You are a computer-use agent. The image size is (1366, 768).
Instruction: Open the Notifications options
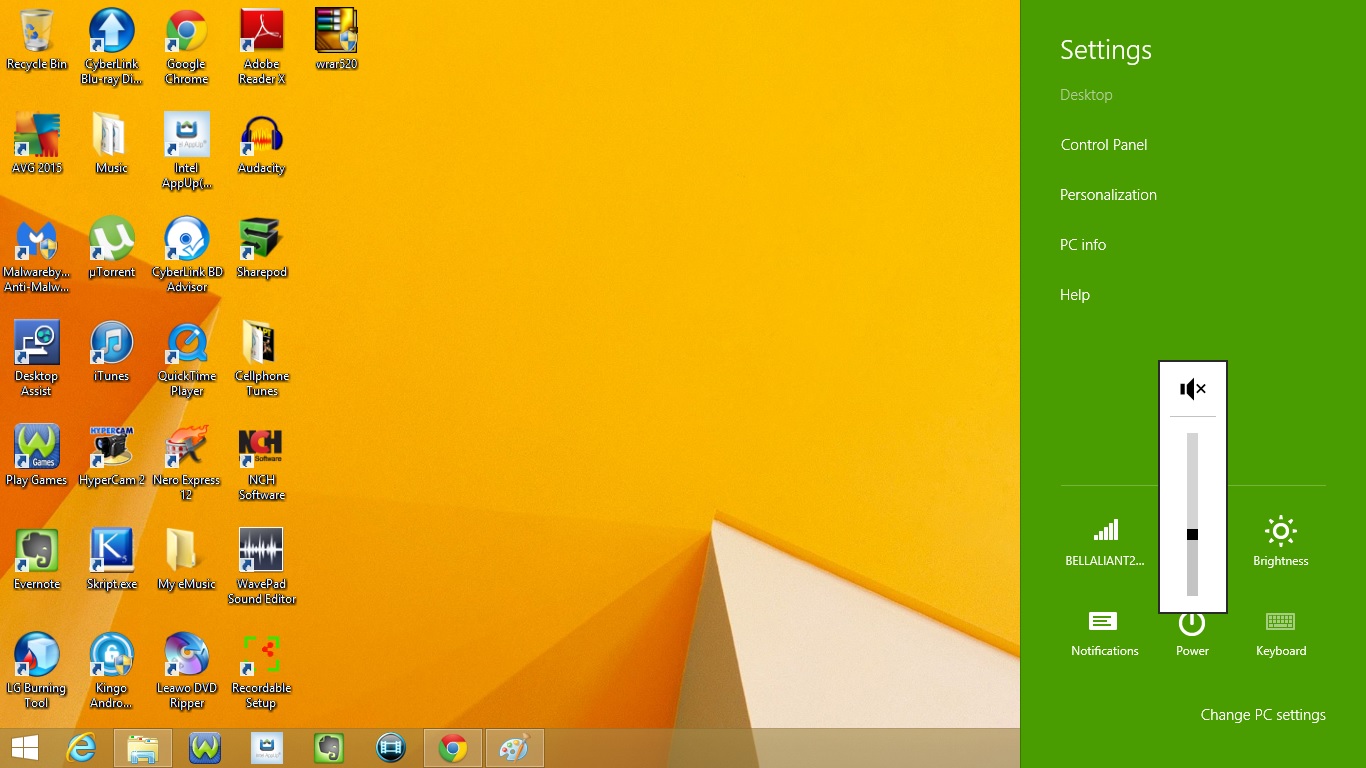point(1105,633)
